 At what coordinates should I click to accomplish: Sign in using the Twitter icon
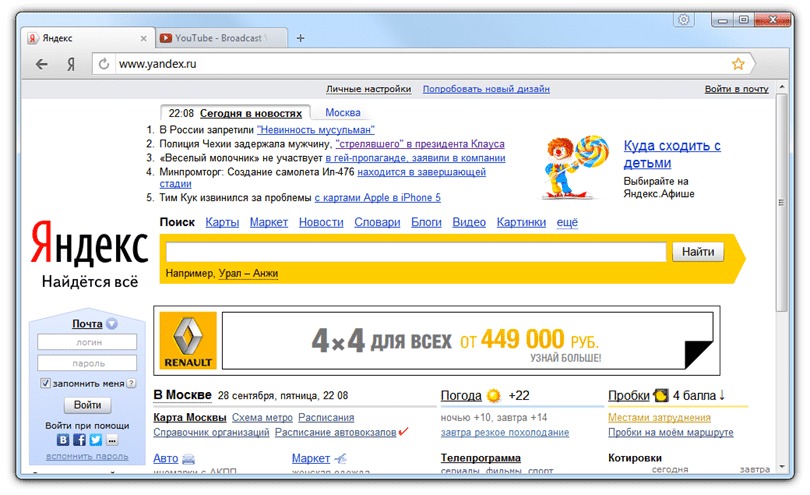pos(95,439)
